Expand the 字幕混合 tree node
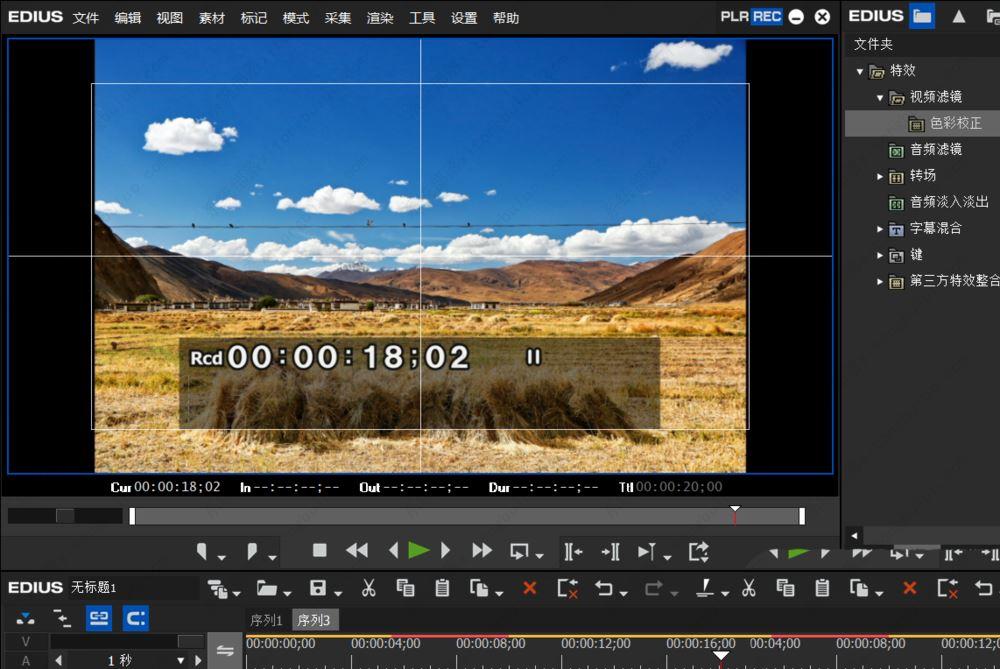Image resolution: width=1000 pixels, height=669 pixels. coord(880,229)
